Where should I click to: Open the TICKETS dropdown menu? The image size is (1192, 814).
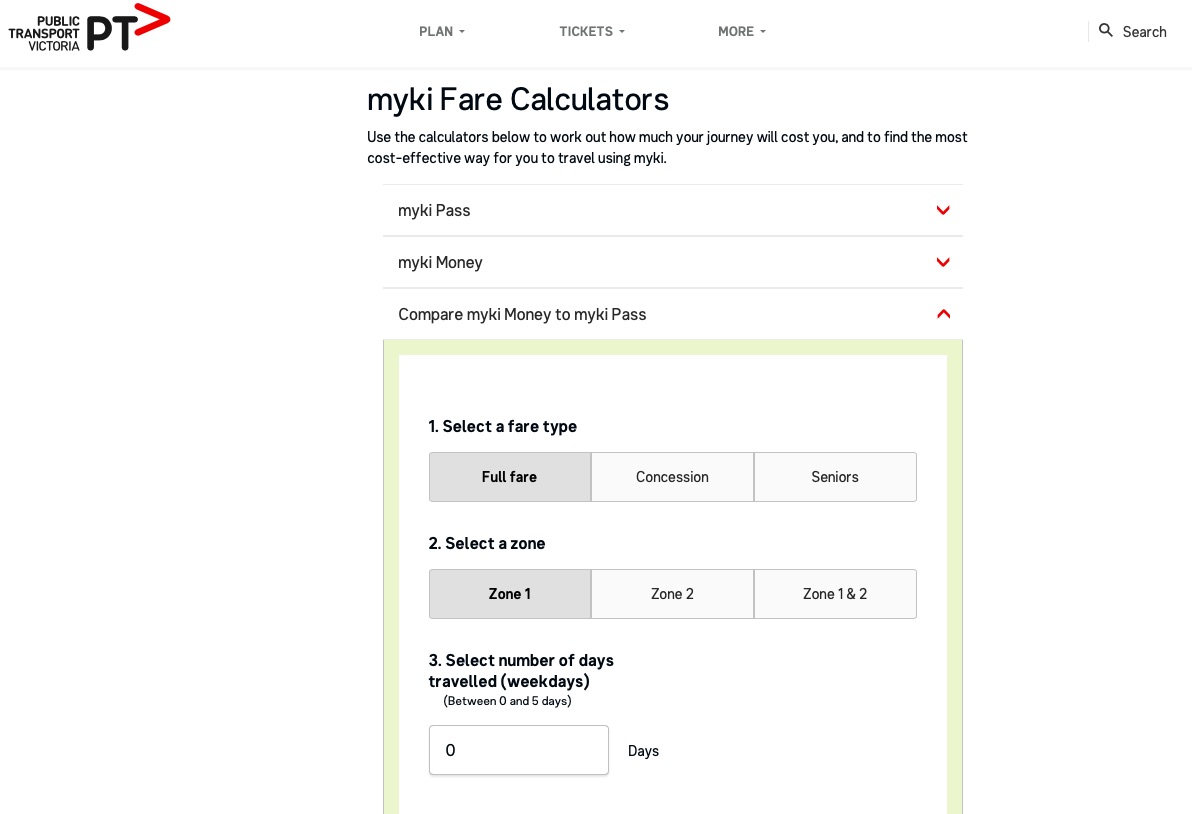pos(591,31)
